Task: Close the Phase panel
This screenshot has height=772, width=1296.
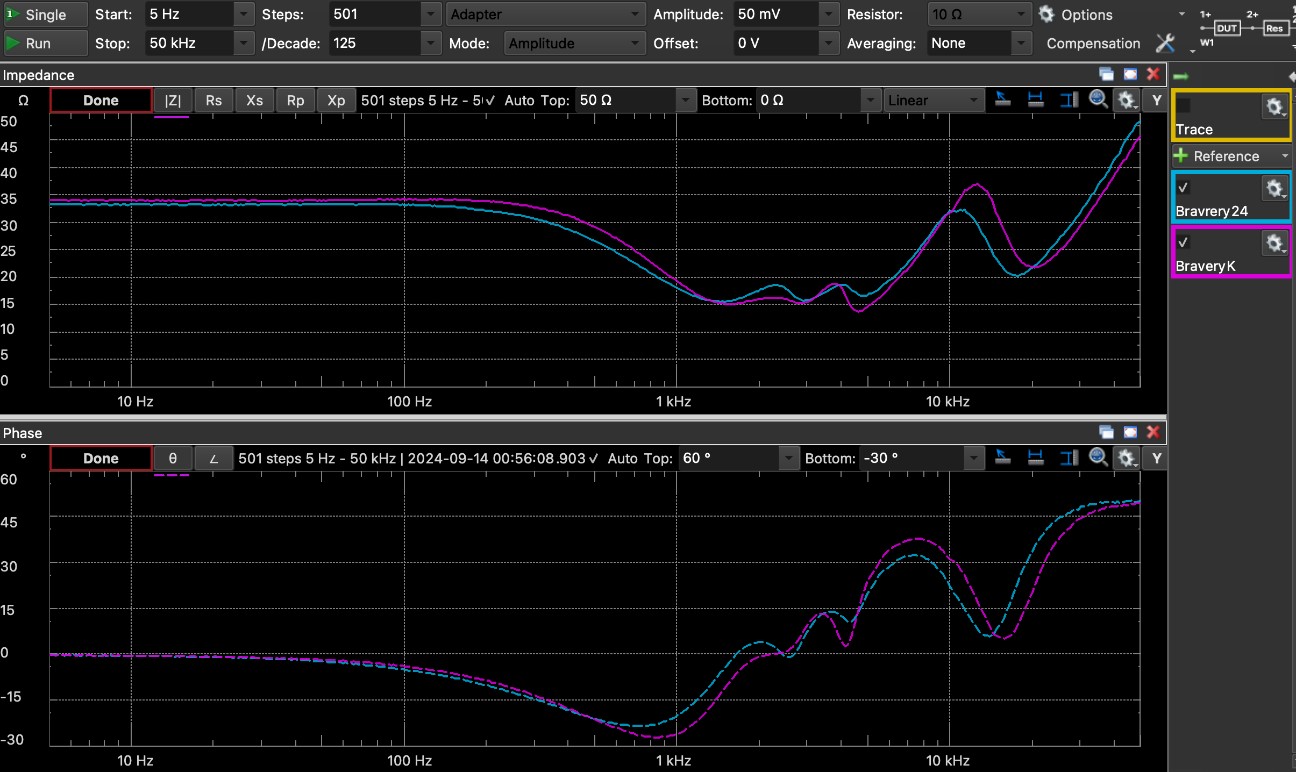Action: coord(1153,432)
